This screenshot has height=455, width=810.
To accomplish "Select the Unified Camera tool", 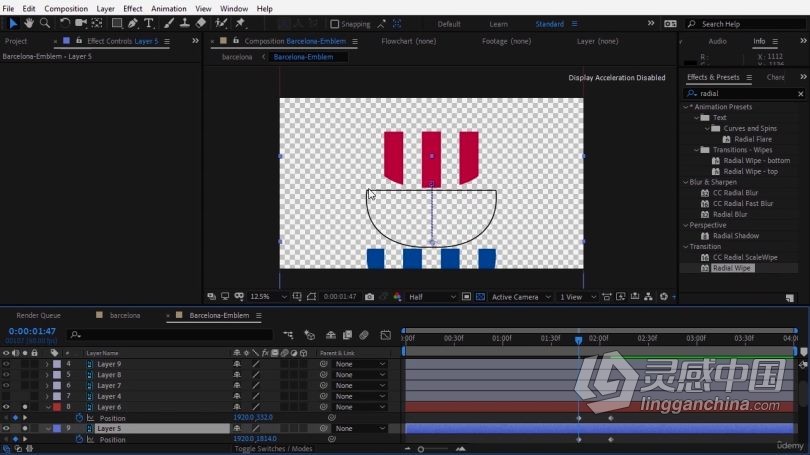I will point(81,23).
